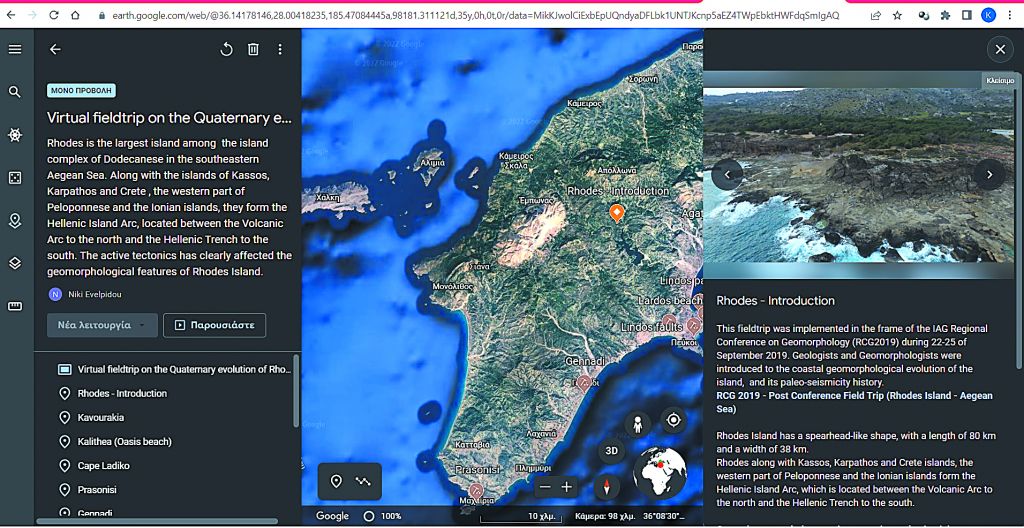Open the Chrome three-dot menu
The width and height of the screenshot is (1024, 528).
1010,15
